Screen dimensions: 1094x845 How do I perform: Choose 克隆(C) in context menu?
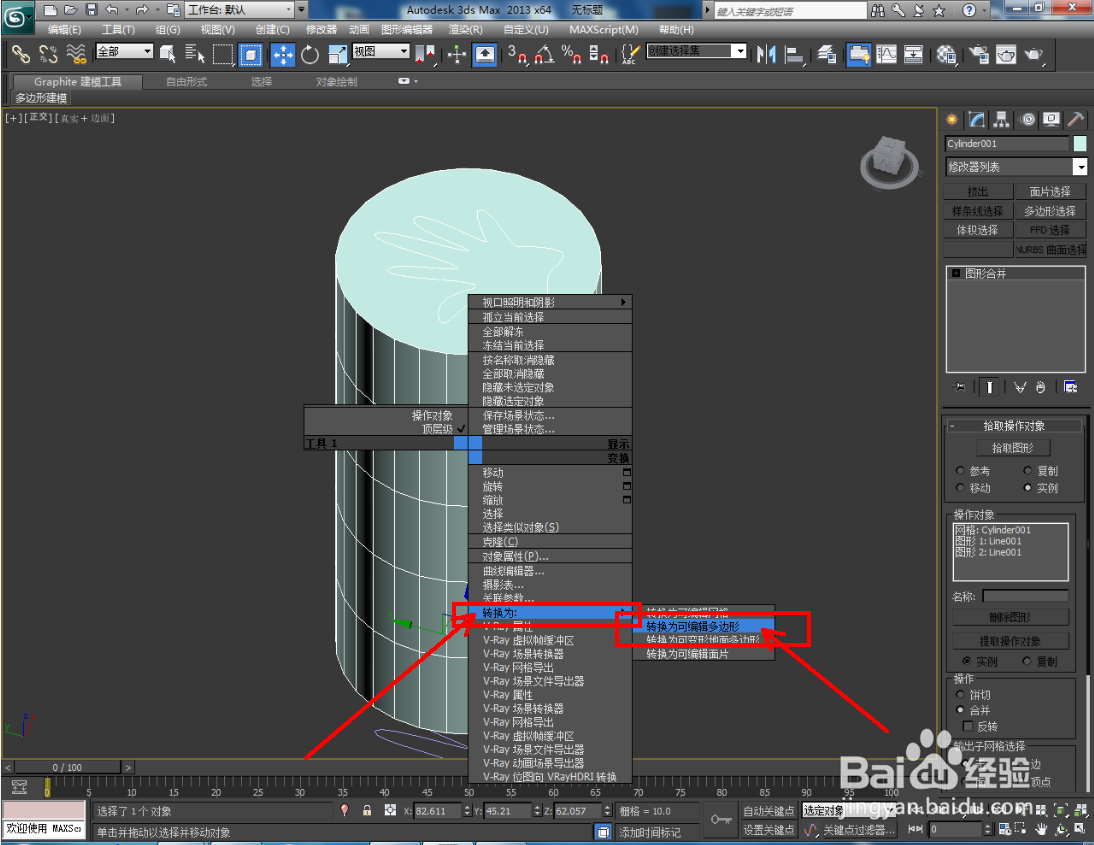coord(550,541)
